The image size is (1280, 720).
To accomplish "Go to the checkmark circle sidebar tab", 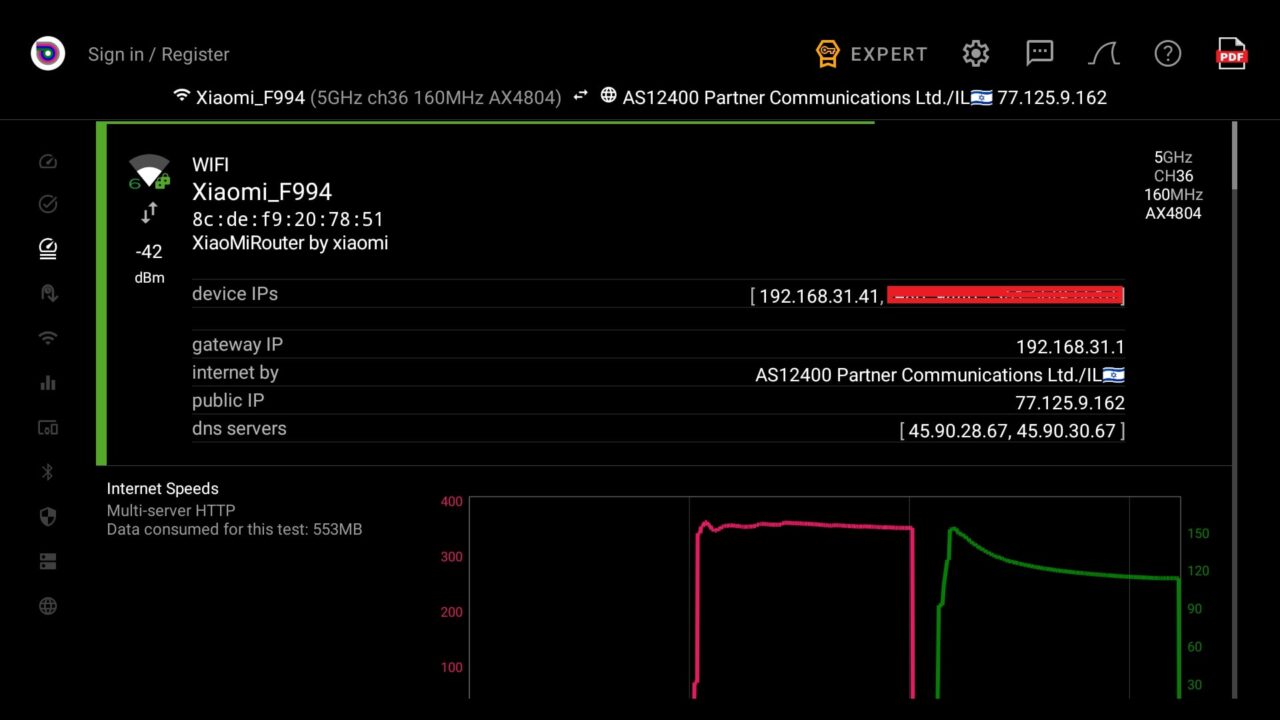I will point(47,204).
